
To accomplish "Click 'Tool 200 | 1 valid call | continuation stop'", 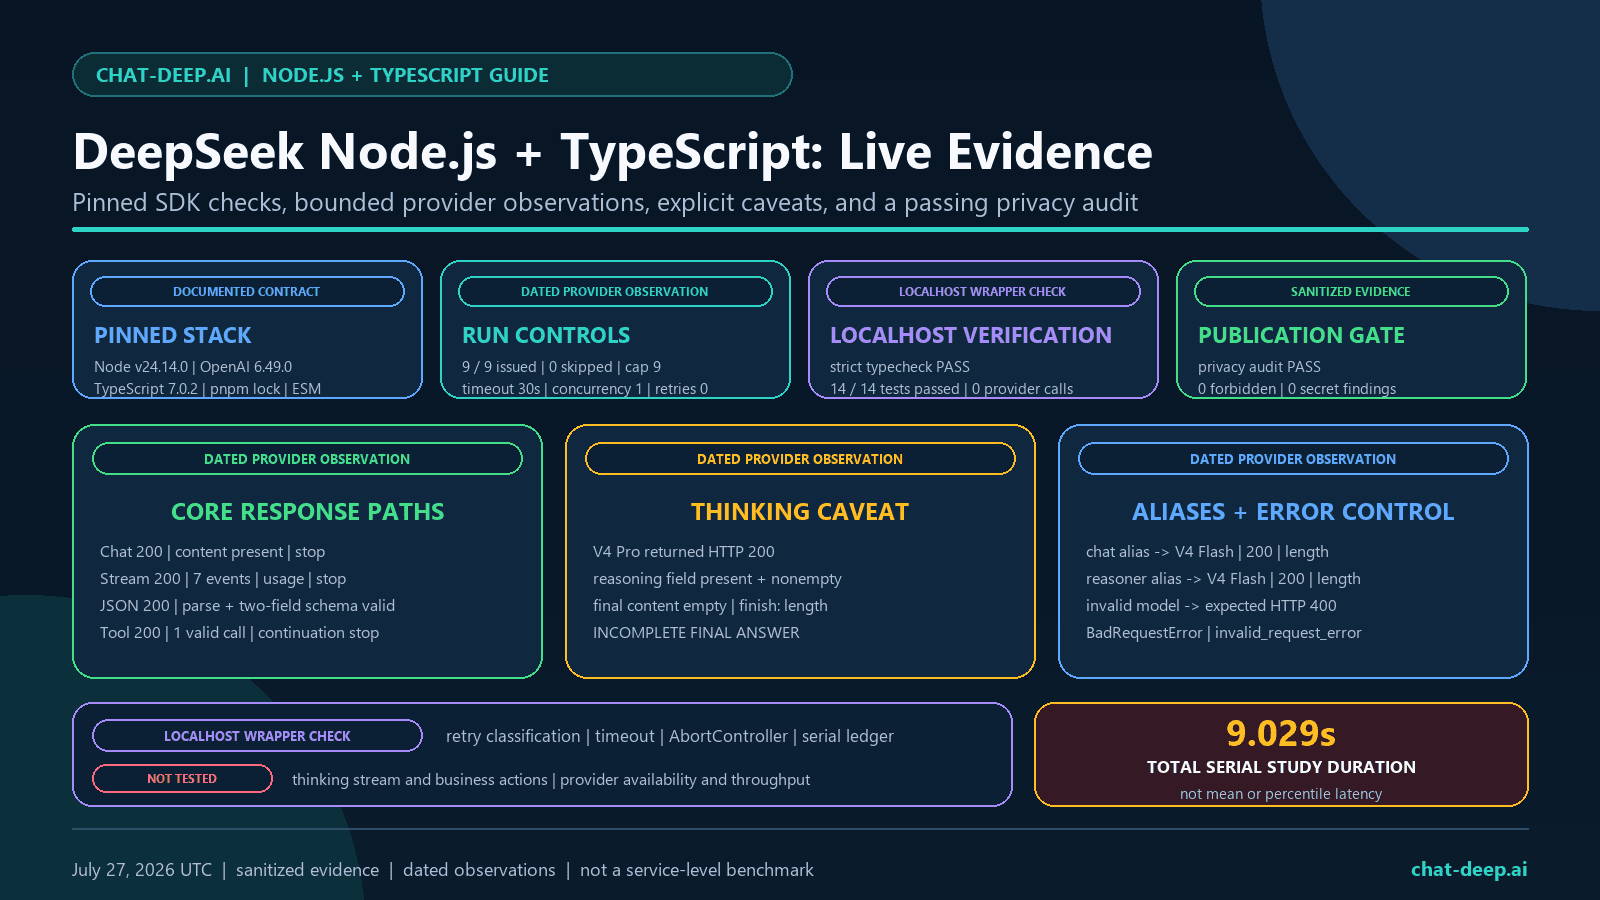I will click(x=239, y=633).
